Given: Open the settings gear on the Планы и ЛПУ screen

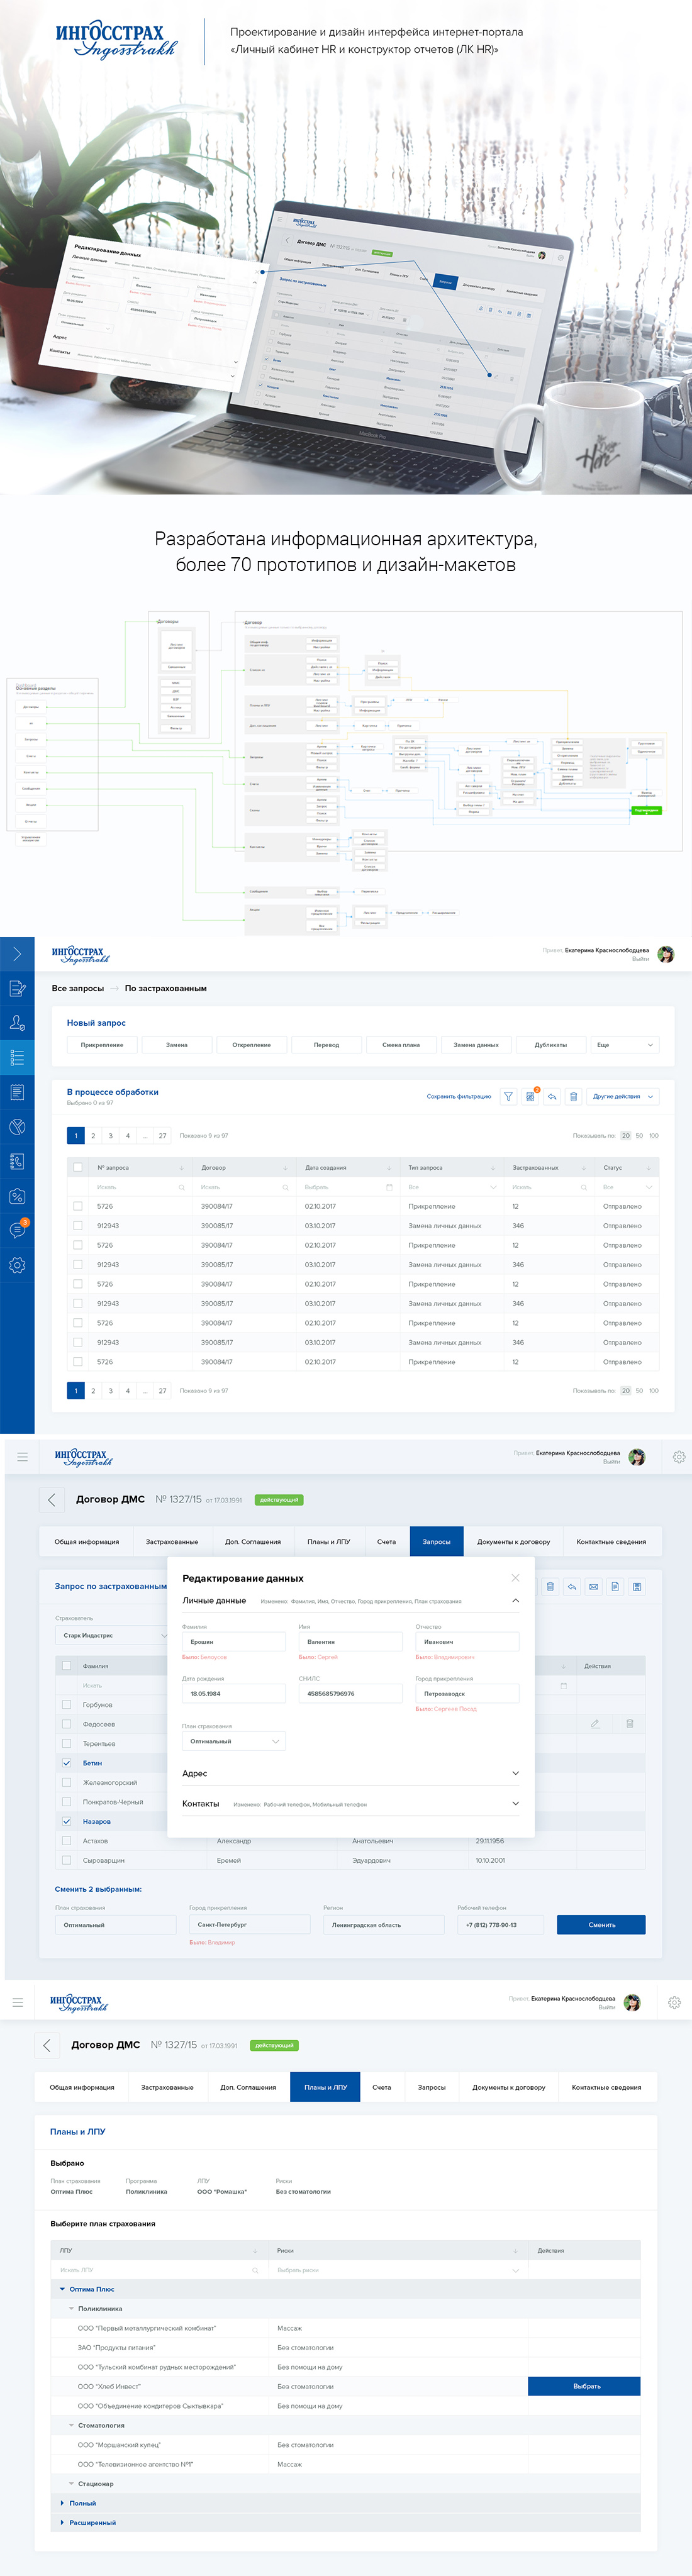Looking at the screenshot, I should click(674, 2002).
